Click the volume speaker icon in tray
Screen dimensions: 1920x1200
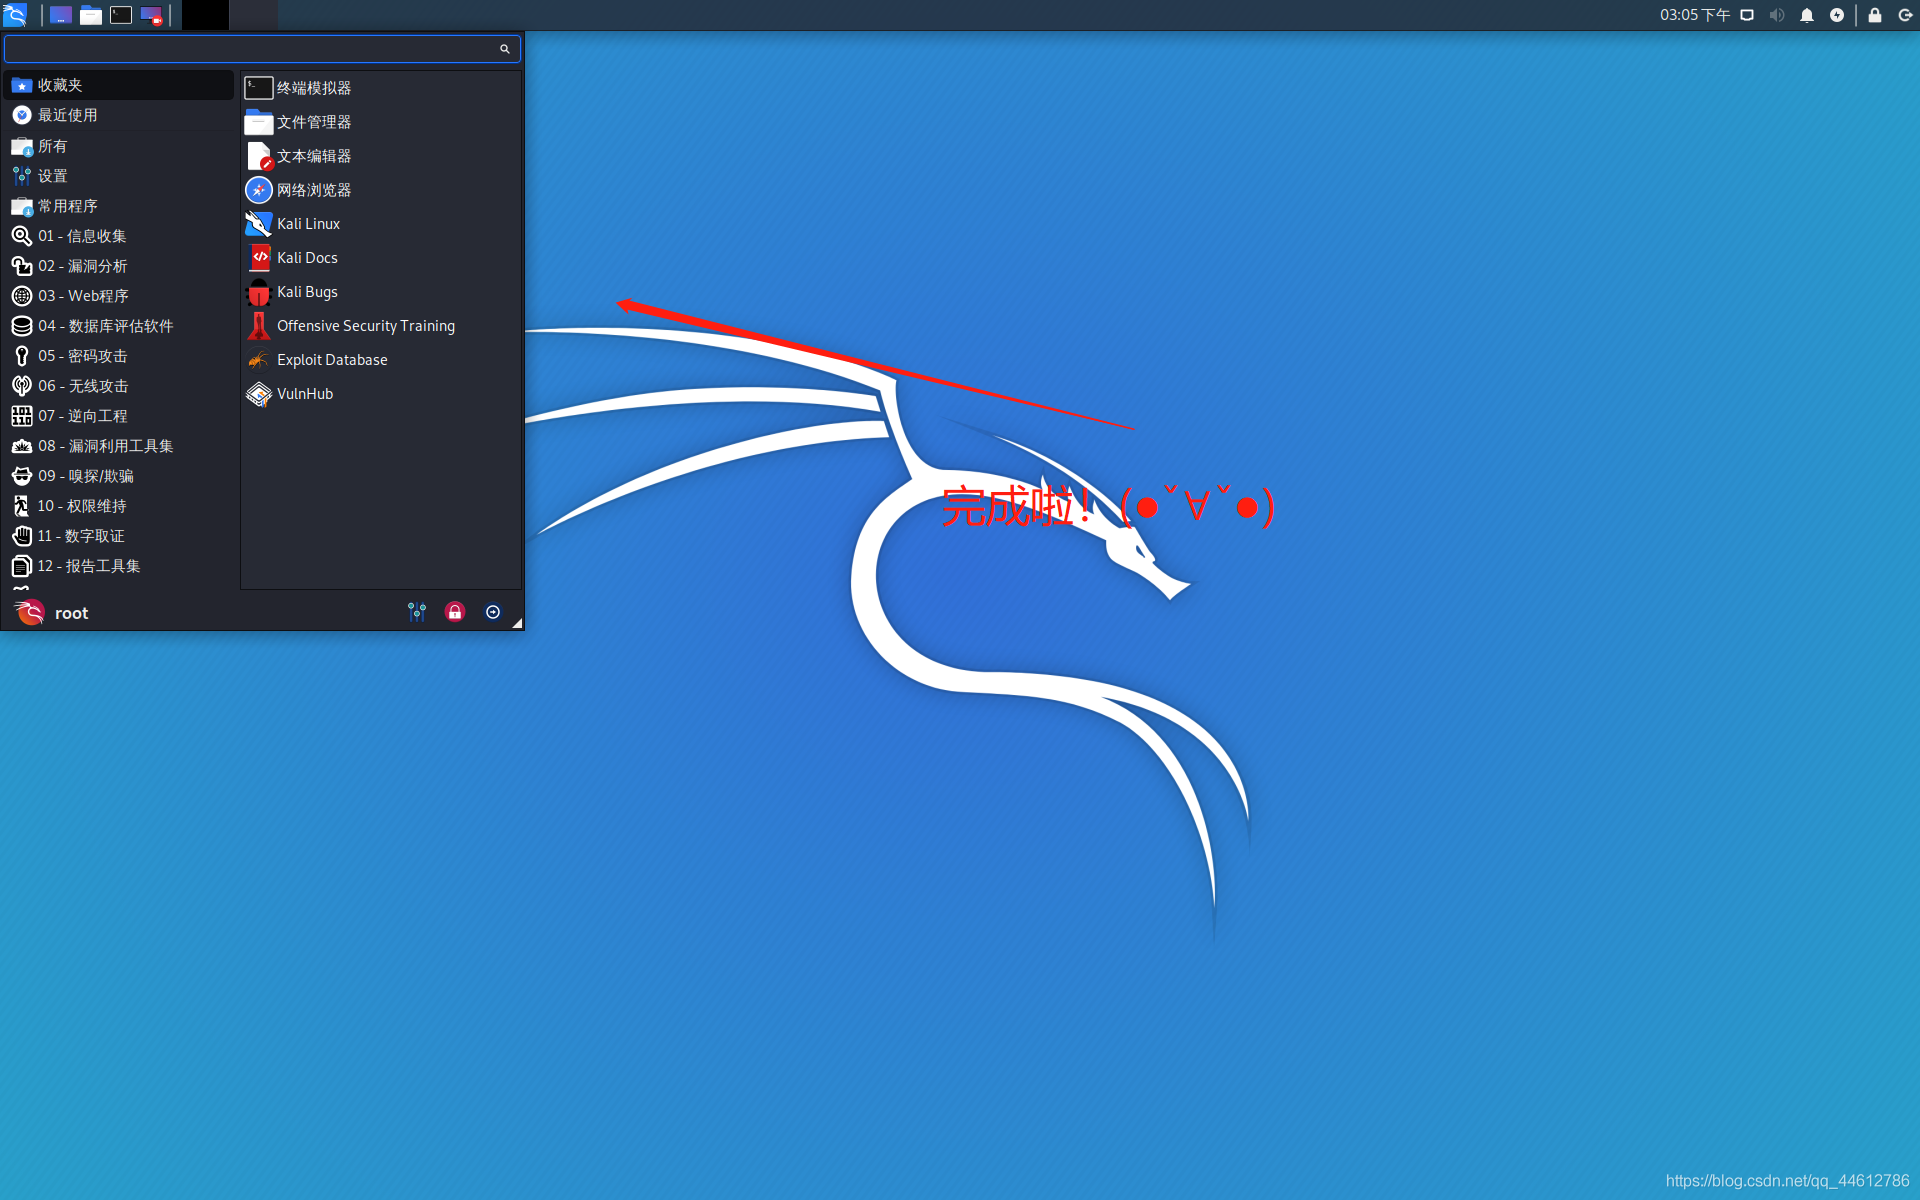pyautogui.click(x=1776, y=15)
